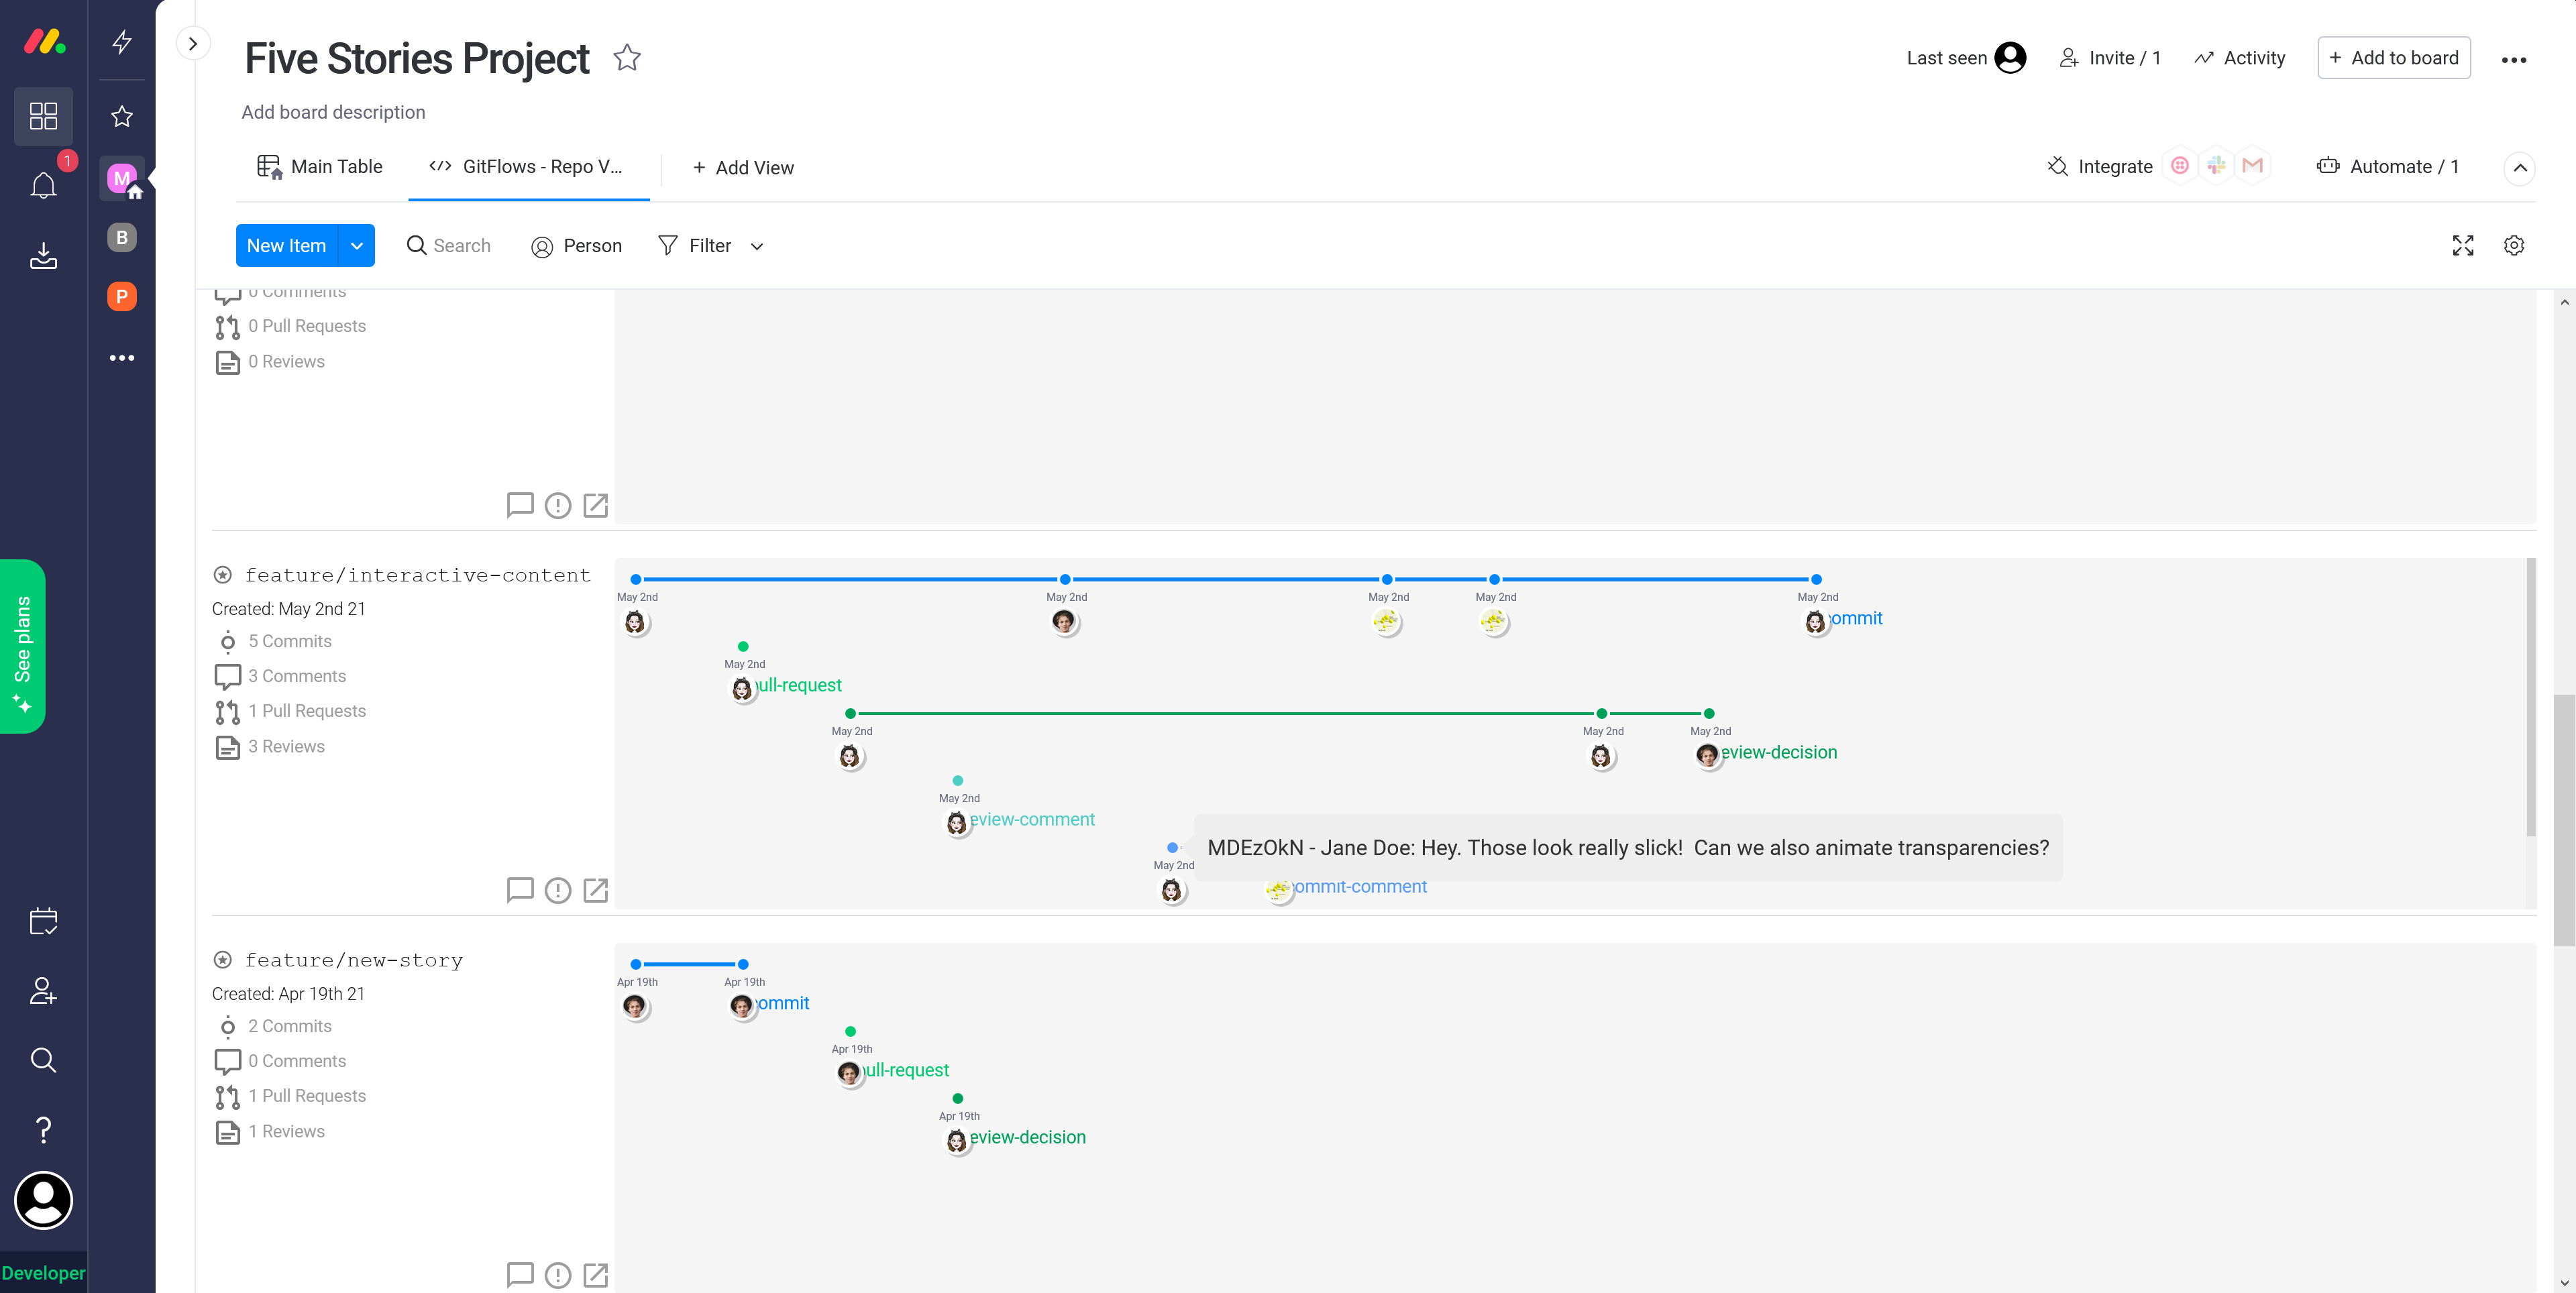Click the help question mark icon

point(43,1129)
